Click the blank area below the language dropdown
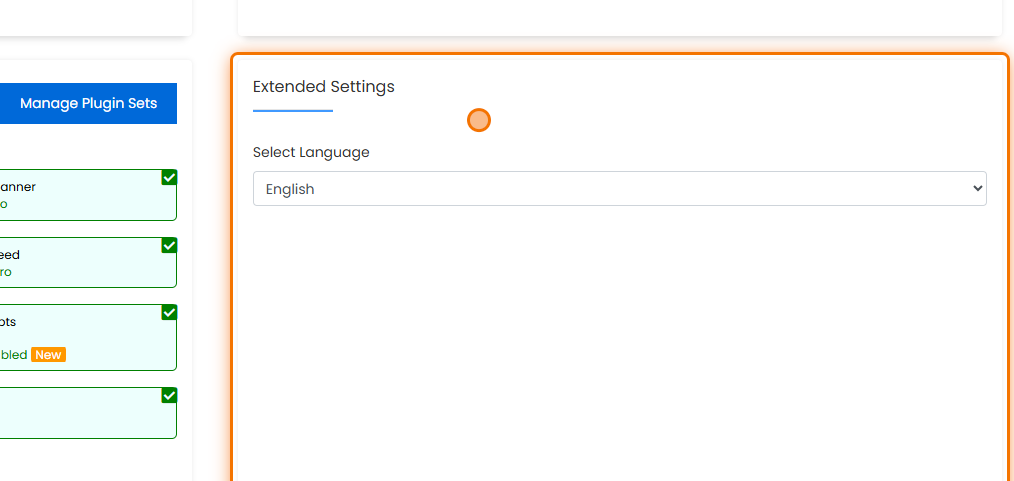Viewport: 1014px width, 481px height. [619, 340]
